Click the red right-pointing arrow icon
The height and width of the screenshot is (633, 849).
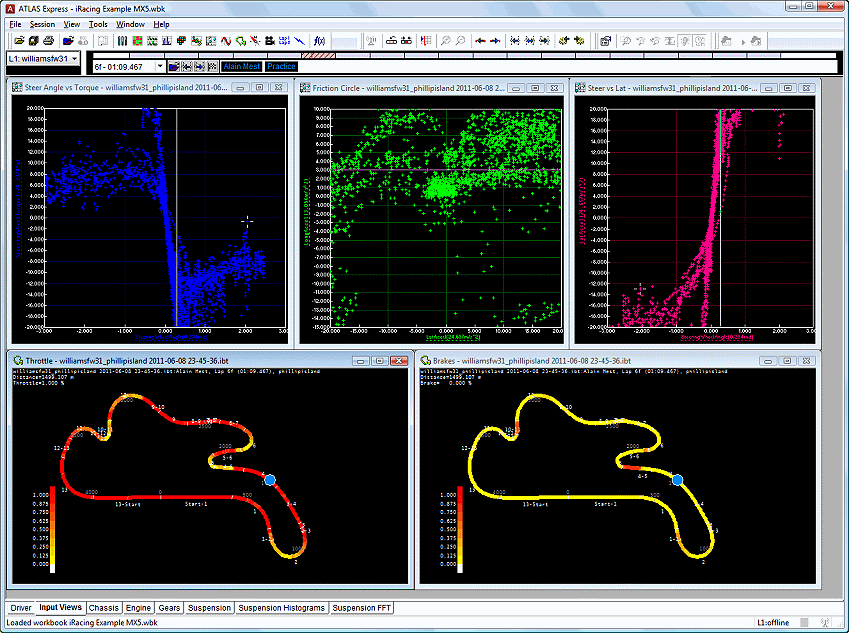tap(494, 41)
